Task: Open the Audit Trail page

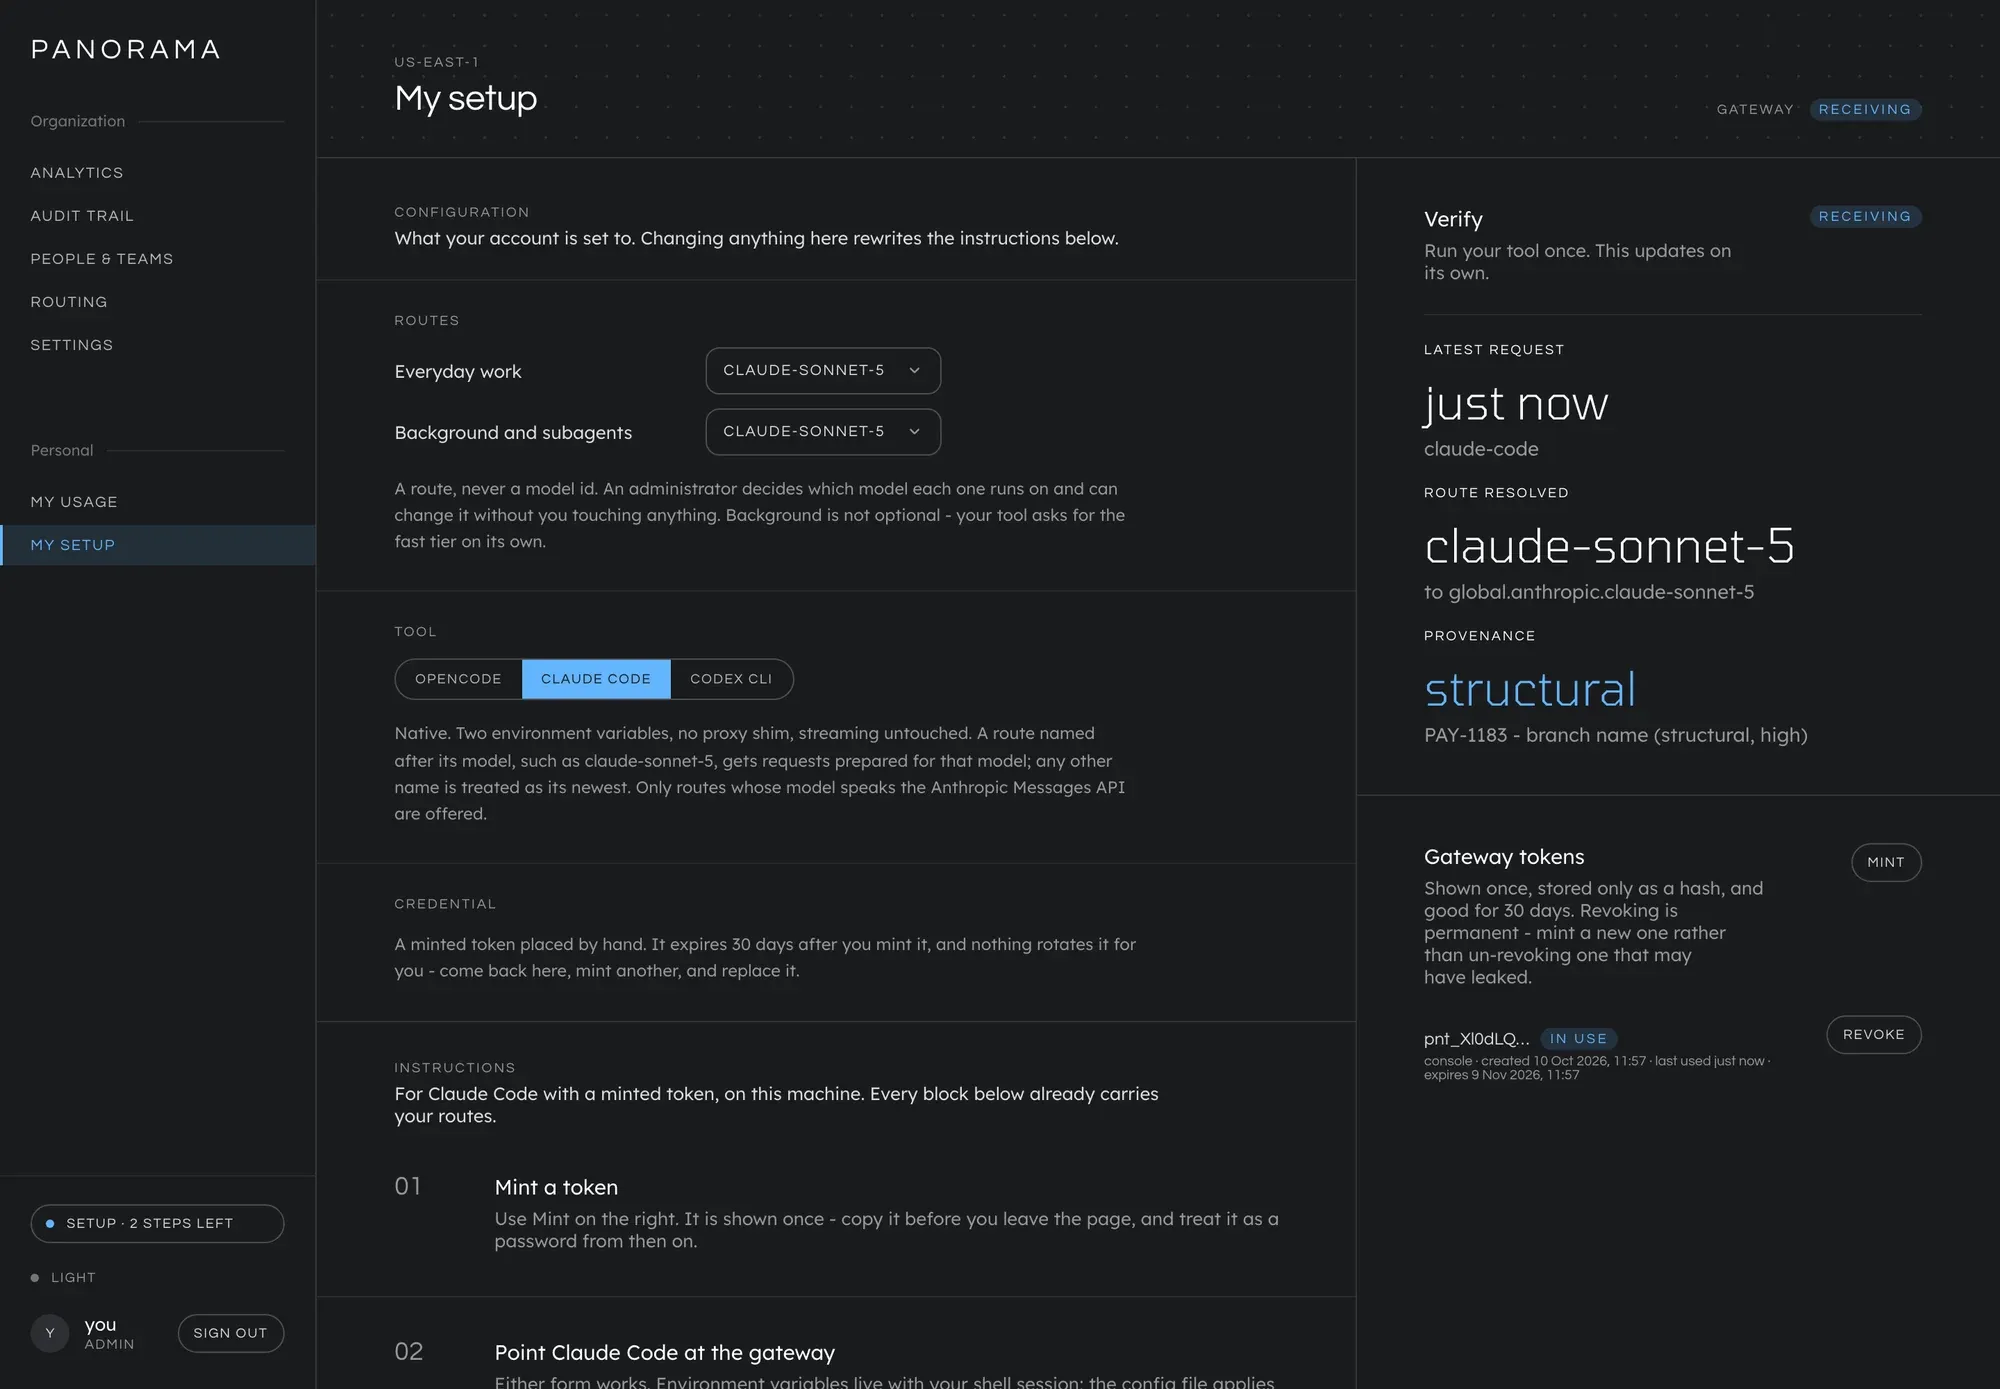Action: point(82,216)
